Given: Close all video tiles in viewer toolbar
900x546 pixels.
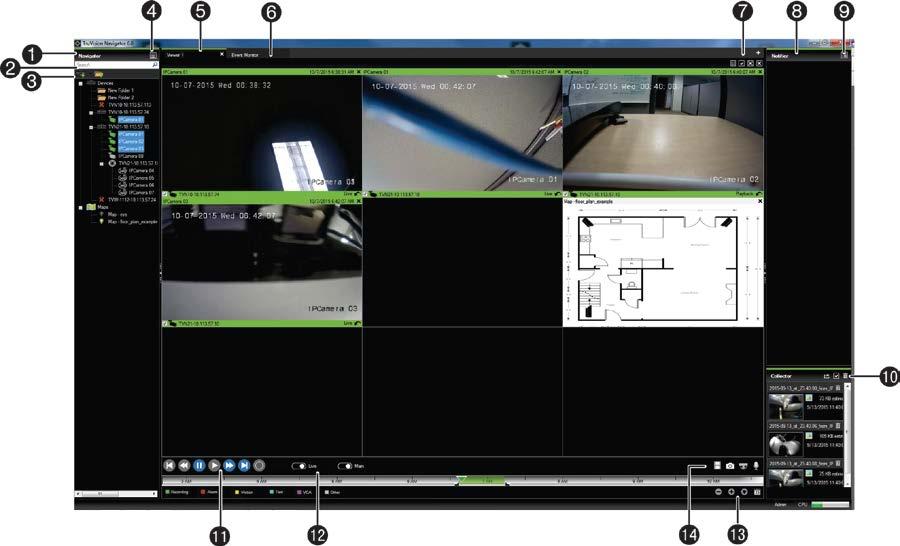Looking at the screenshot, I should pyautogui.click(x=759, y=63).
